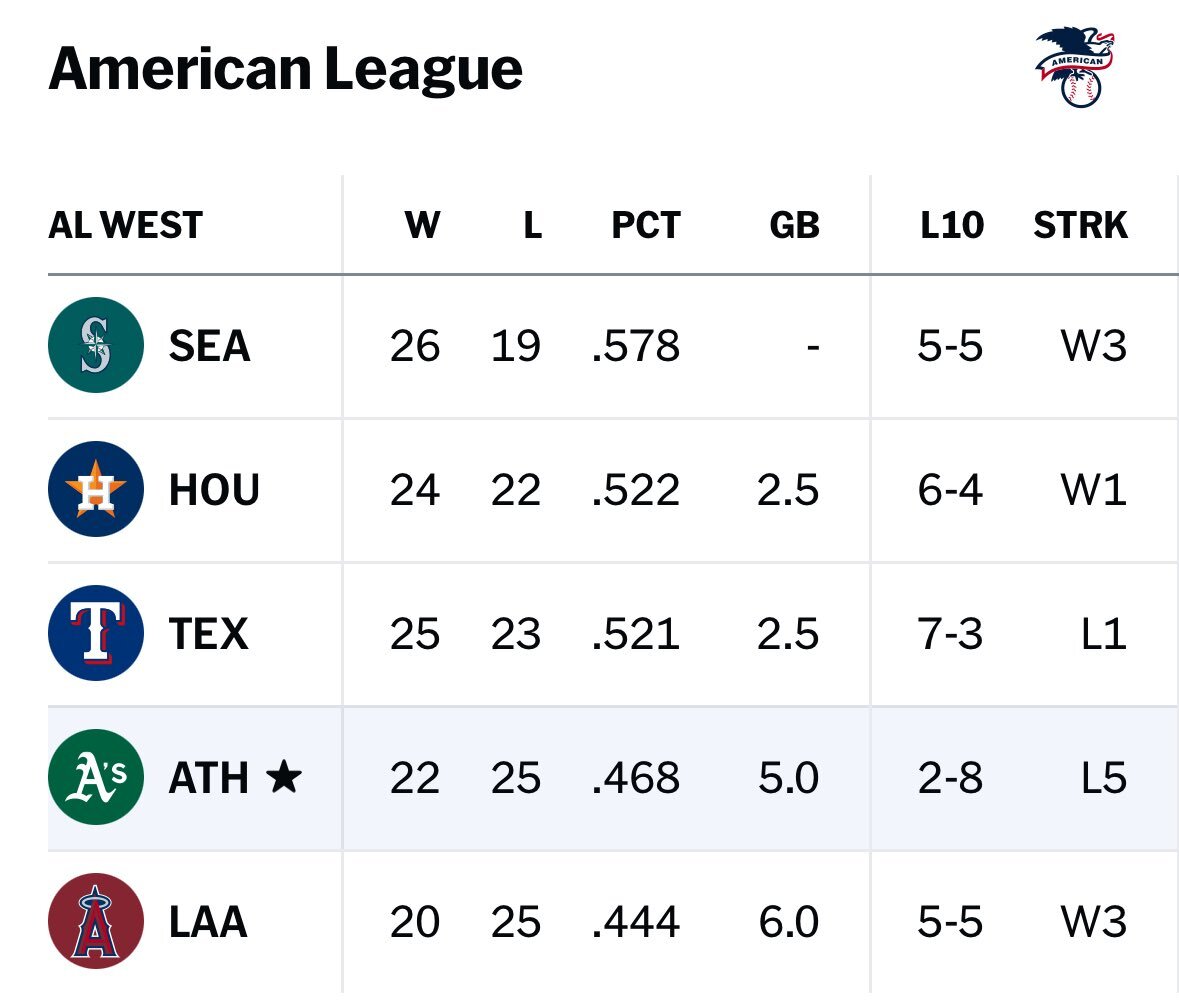The width and height of the screenshot is (1179, 1005).
Task: Sort by the GB column header
Action: tap(794, 226)
